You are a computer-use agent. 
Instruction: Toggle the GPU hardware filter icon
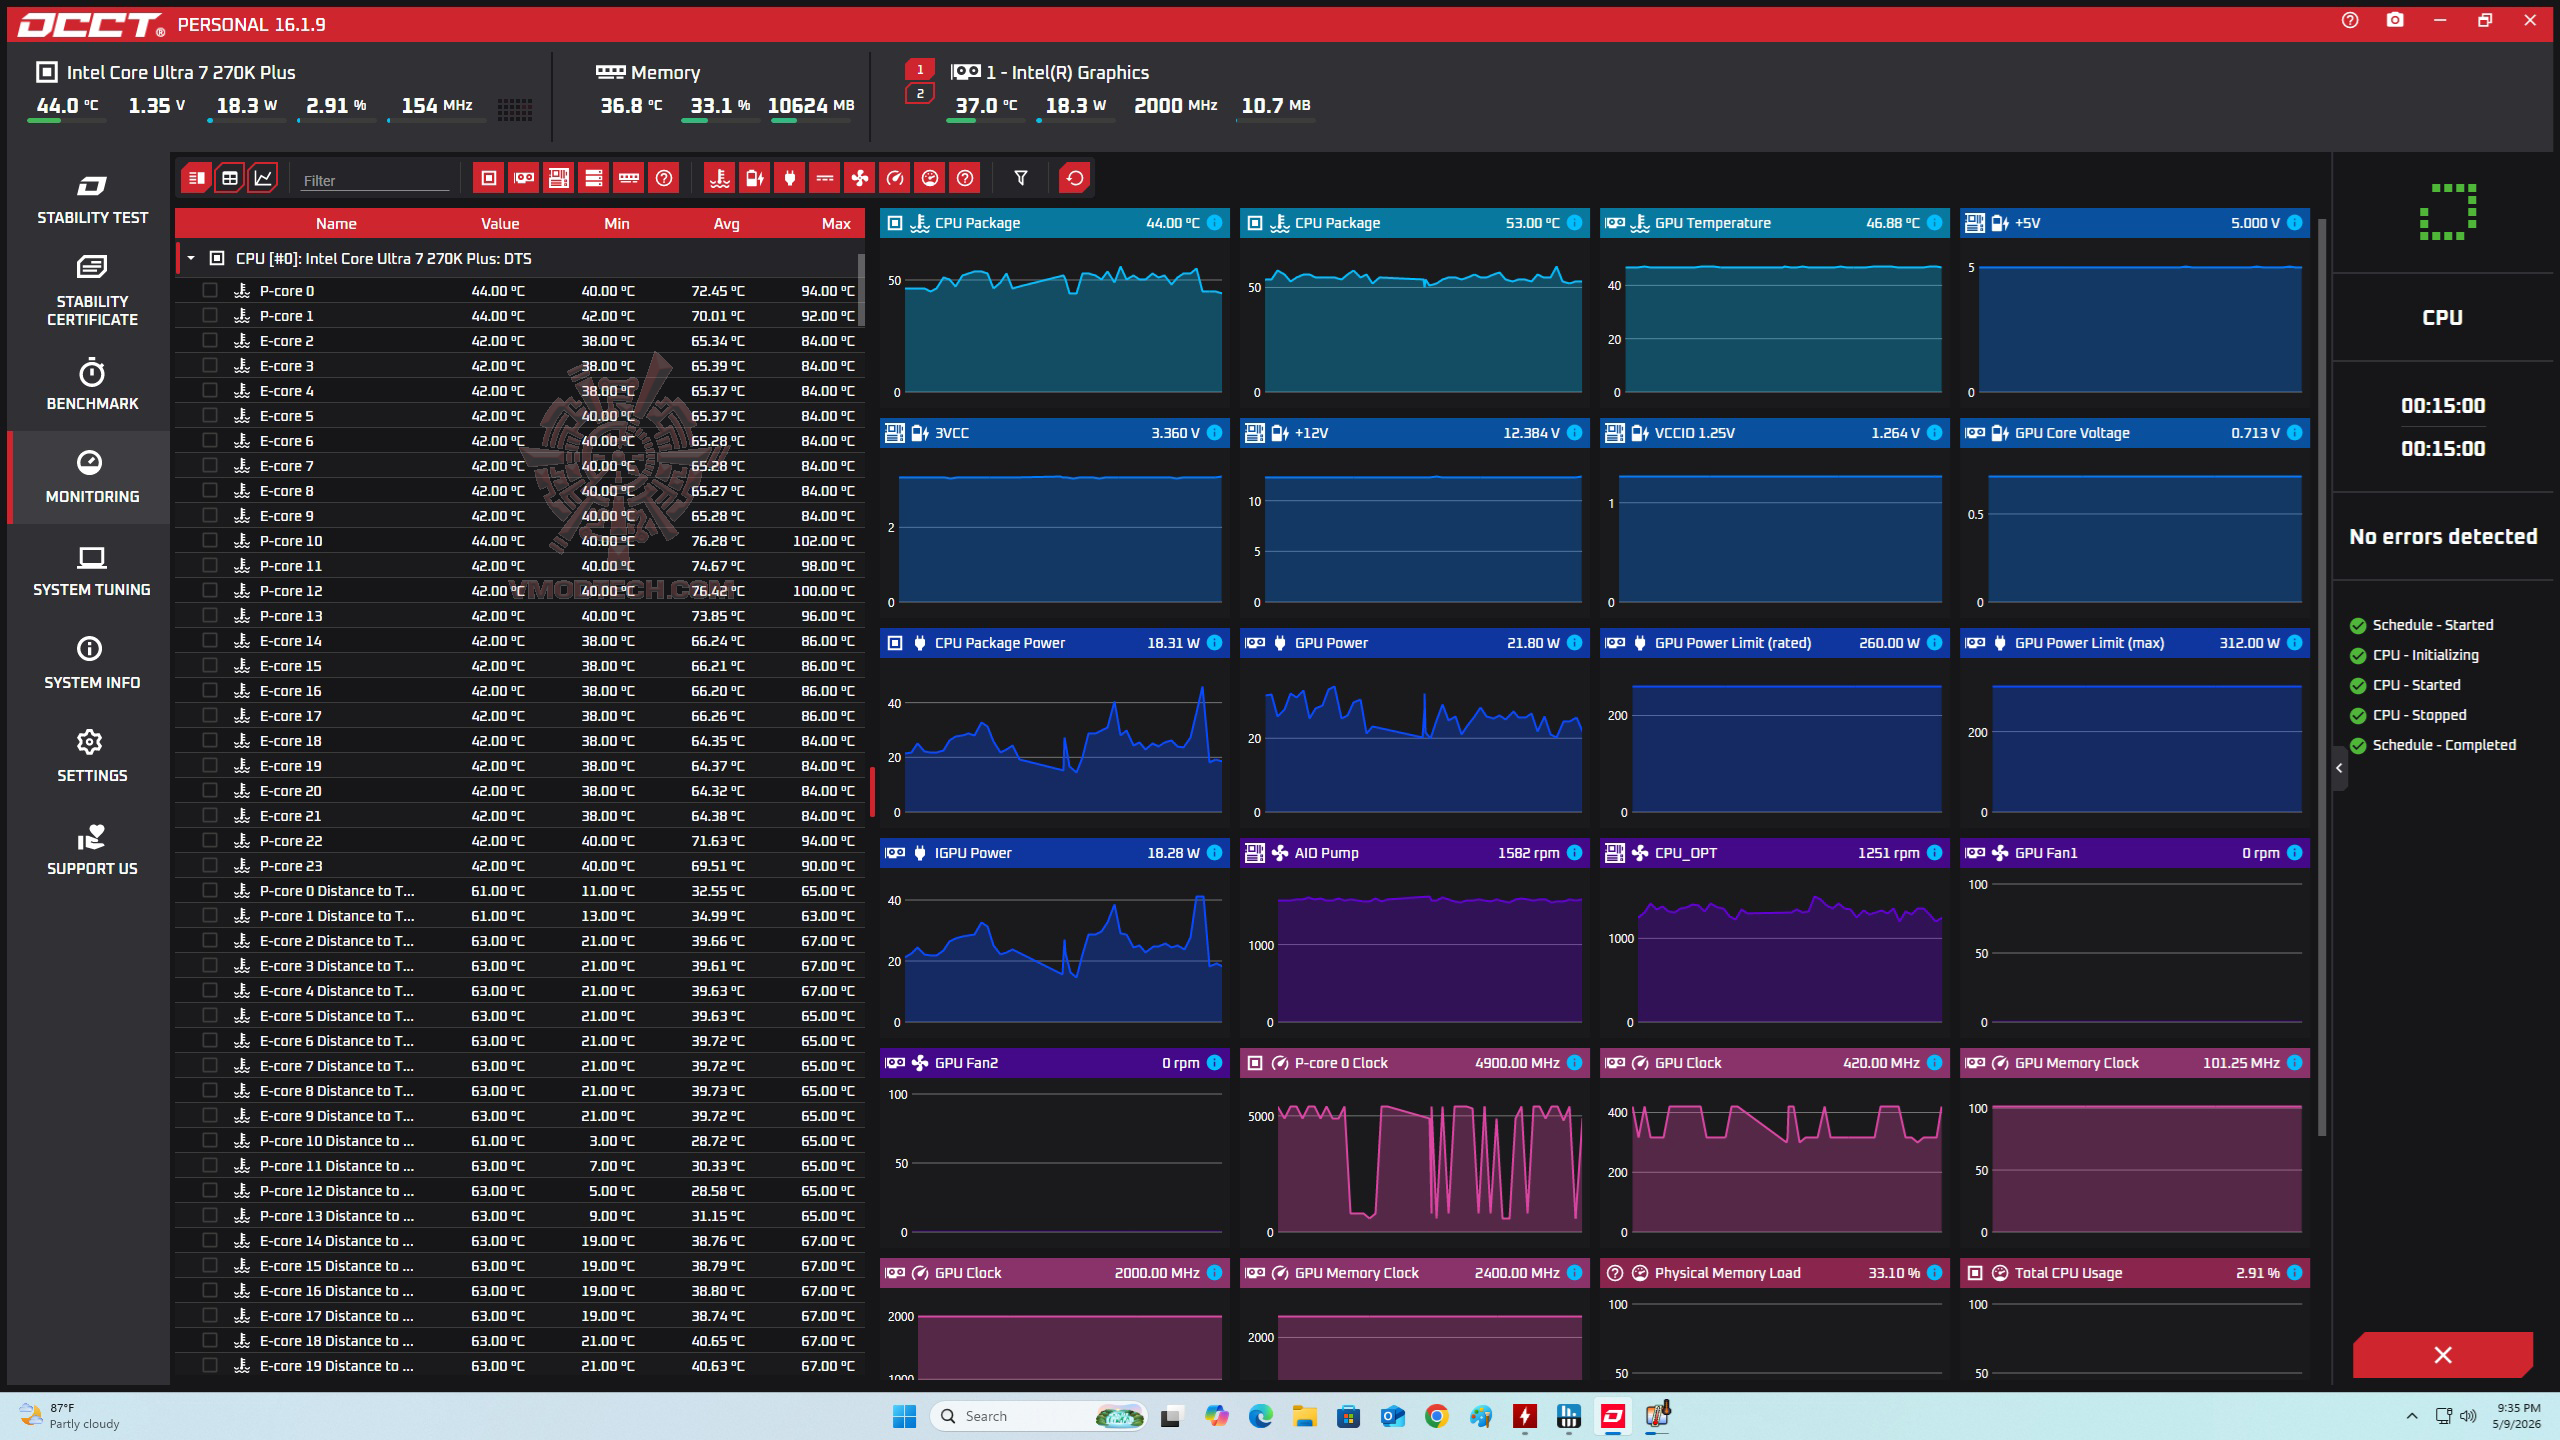523,178
